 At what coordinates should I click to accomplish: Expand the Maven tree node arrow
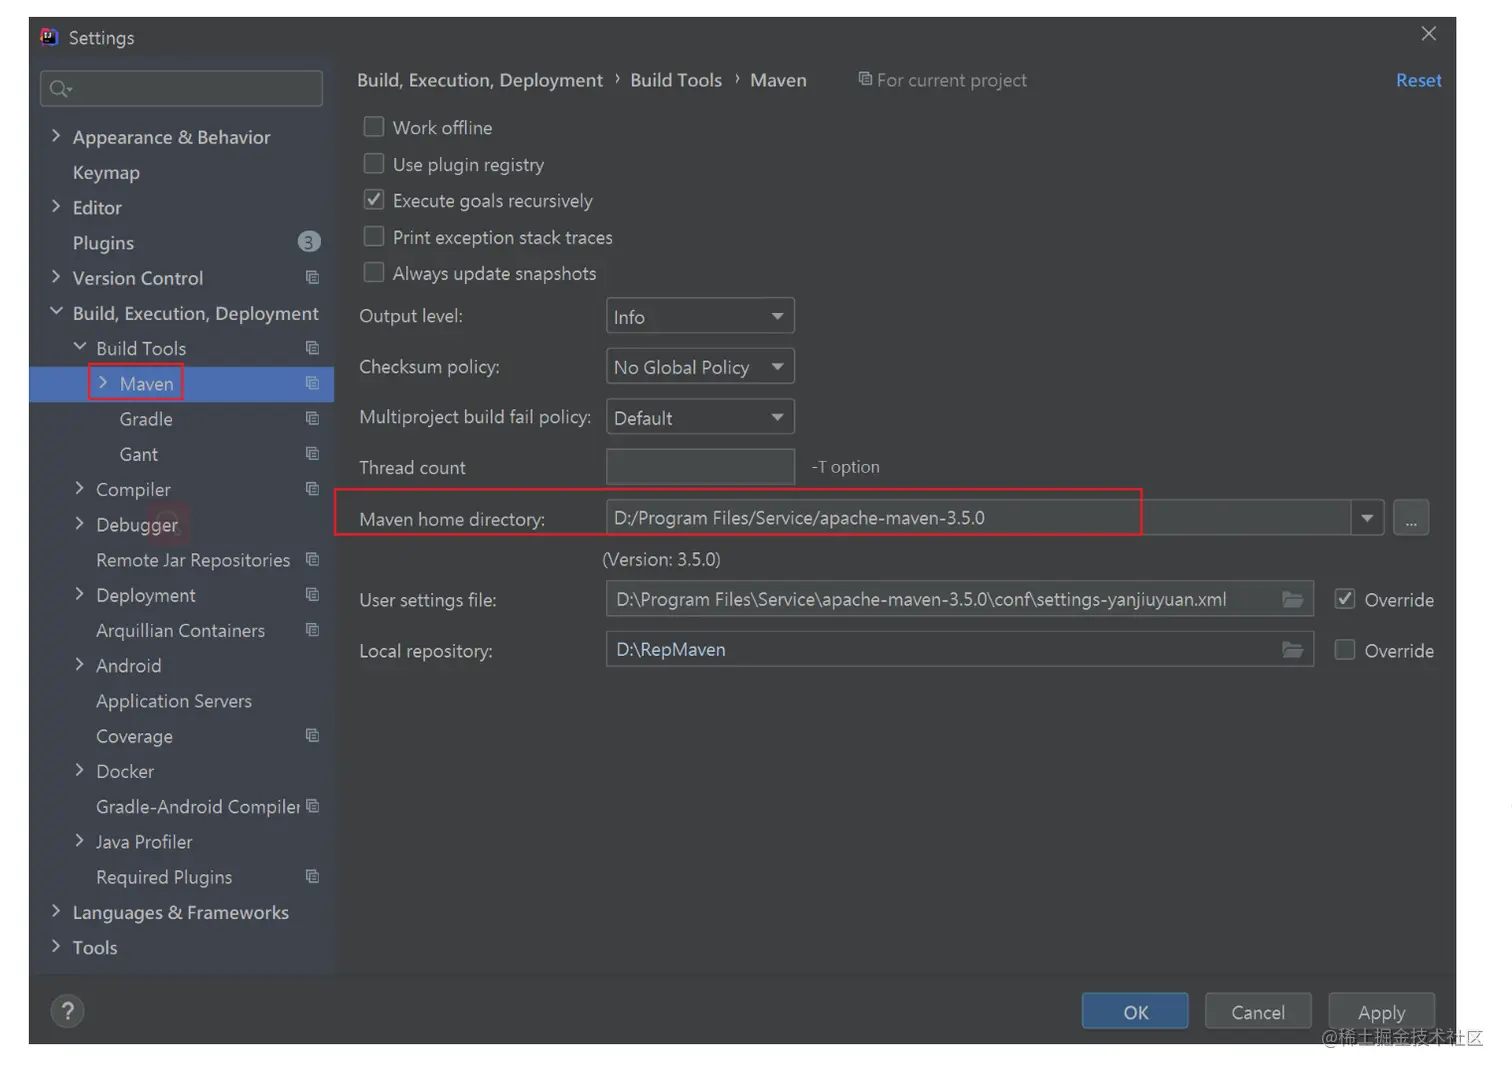point(103,383)
